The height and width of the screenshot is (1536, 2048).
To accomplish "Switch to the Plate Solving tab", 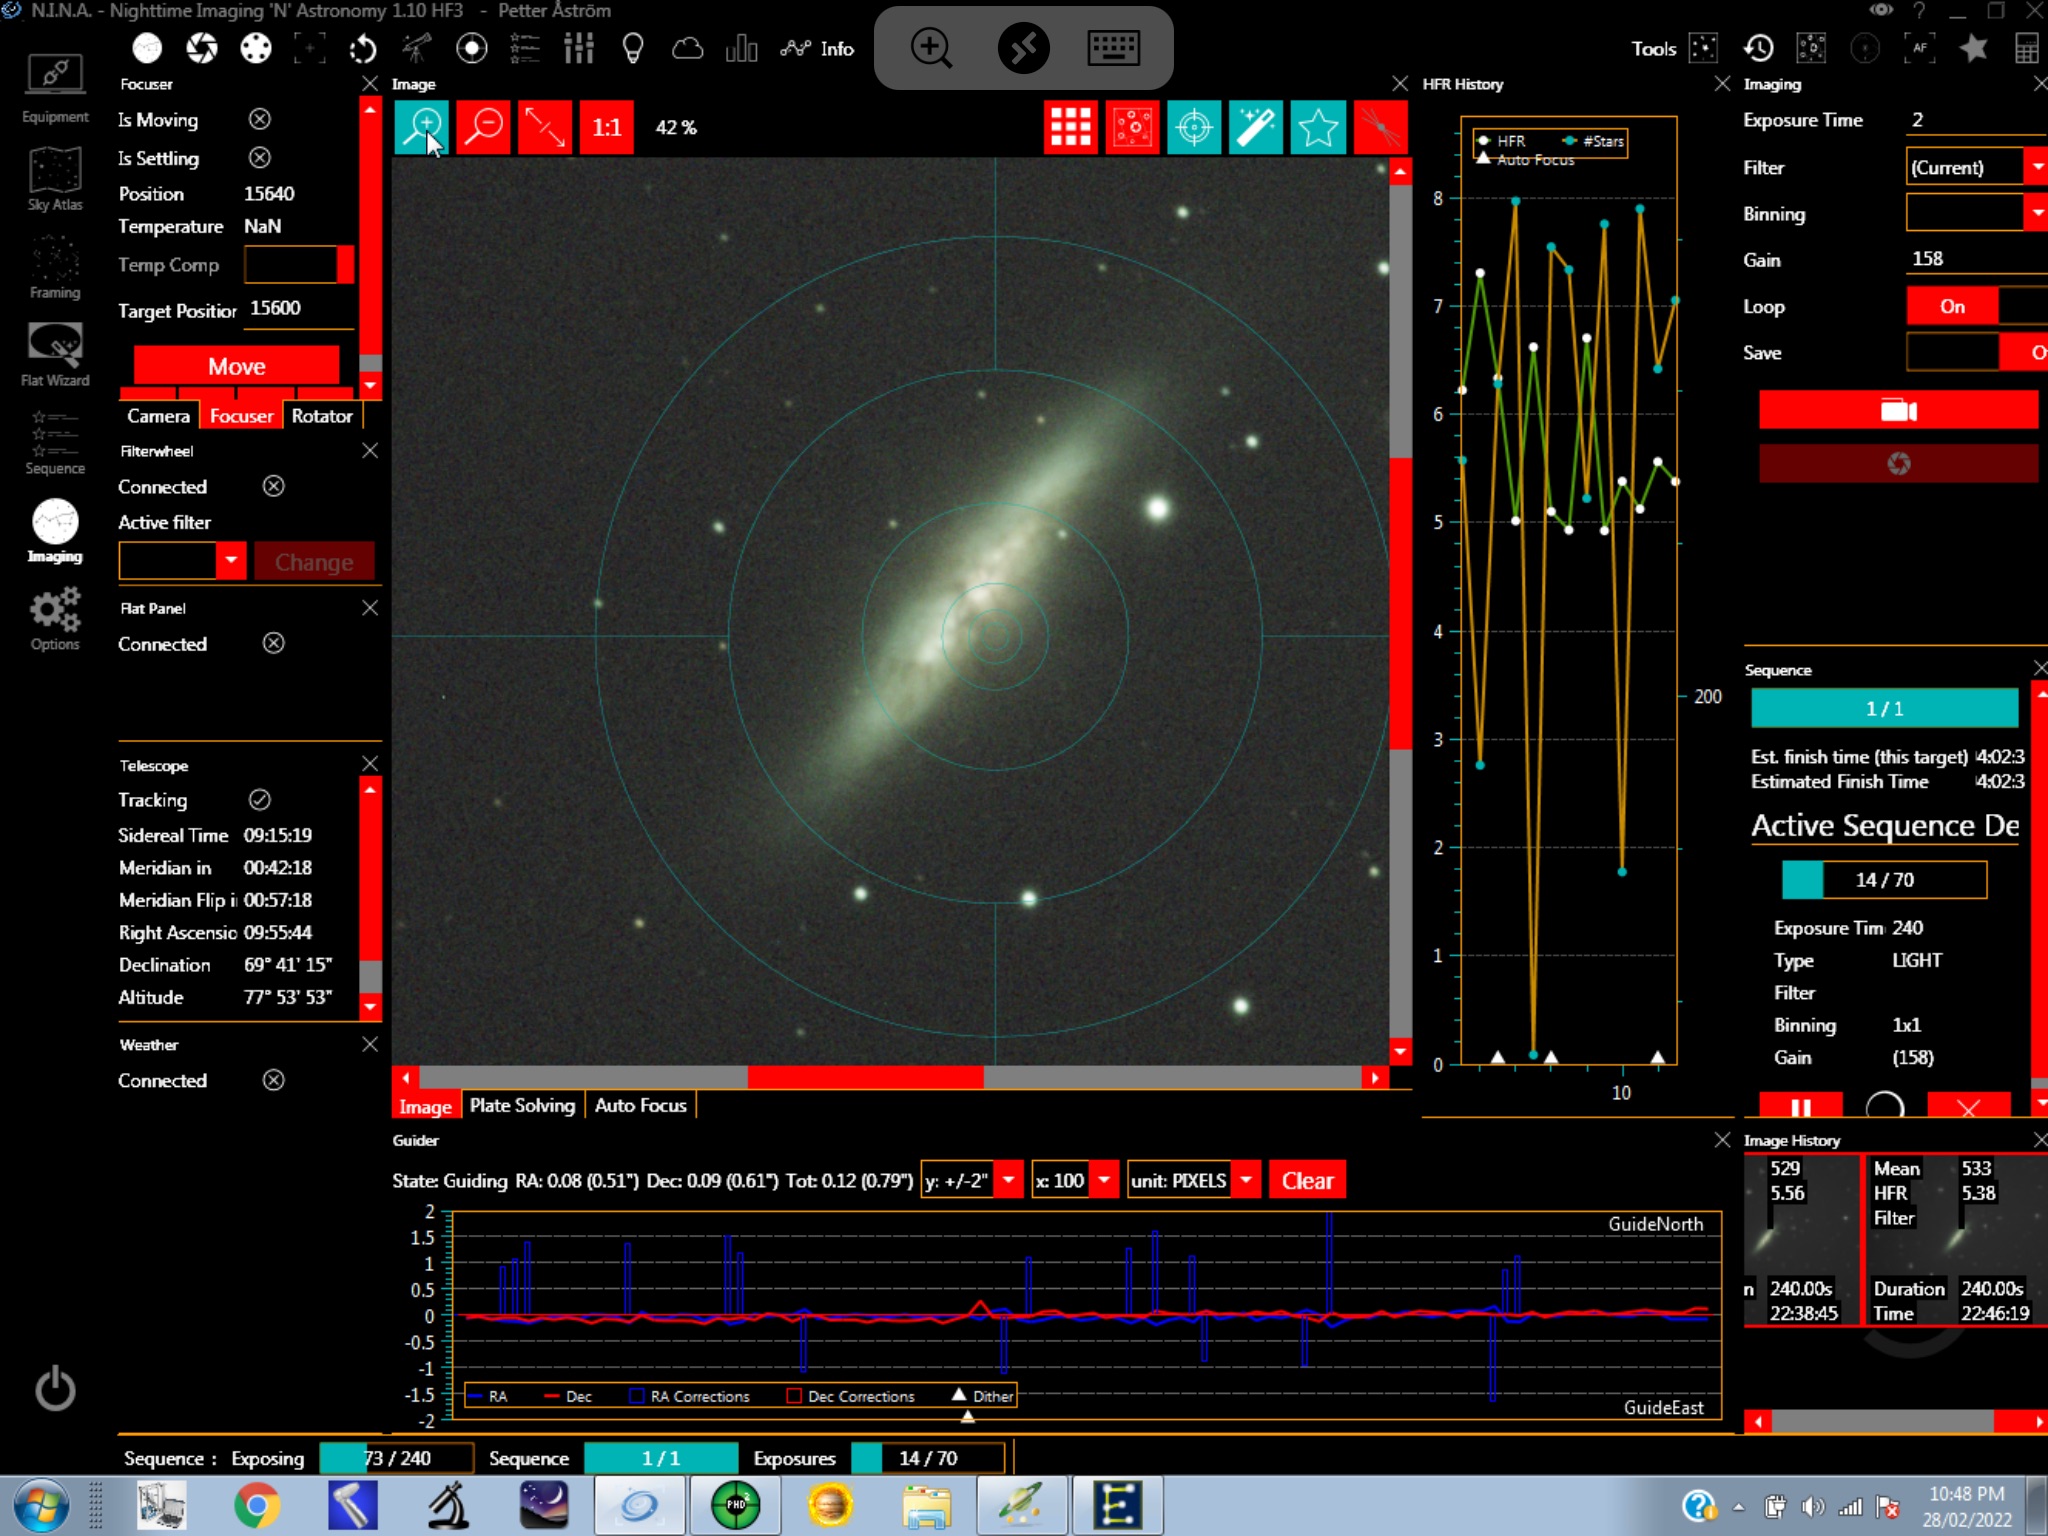I will 522,1105.
